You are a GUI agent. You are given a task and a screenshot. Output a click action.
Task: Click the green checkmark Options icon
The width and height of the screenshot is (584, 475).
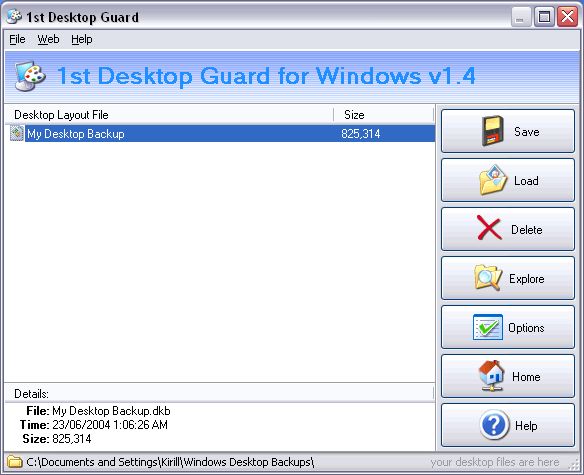[x=488, y=327]
